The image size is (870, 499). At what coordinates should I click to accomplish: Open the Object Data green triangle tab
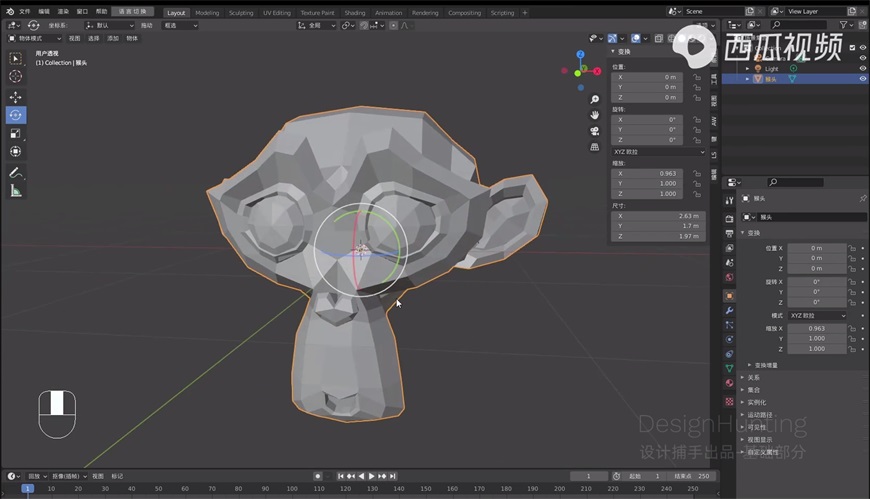click(x=729, y=368)
